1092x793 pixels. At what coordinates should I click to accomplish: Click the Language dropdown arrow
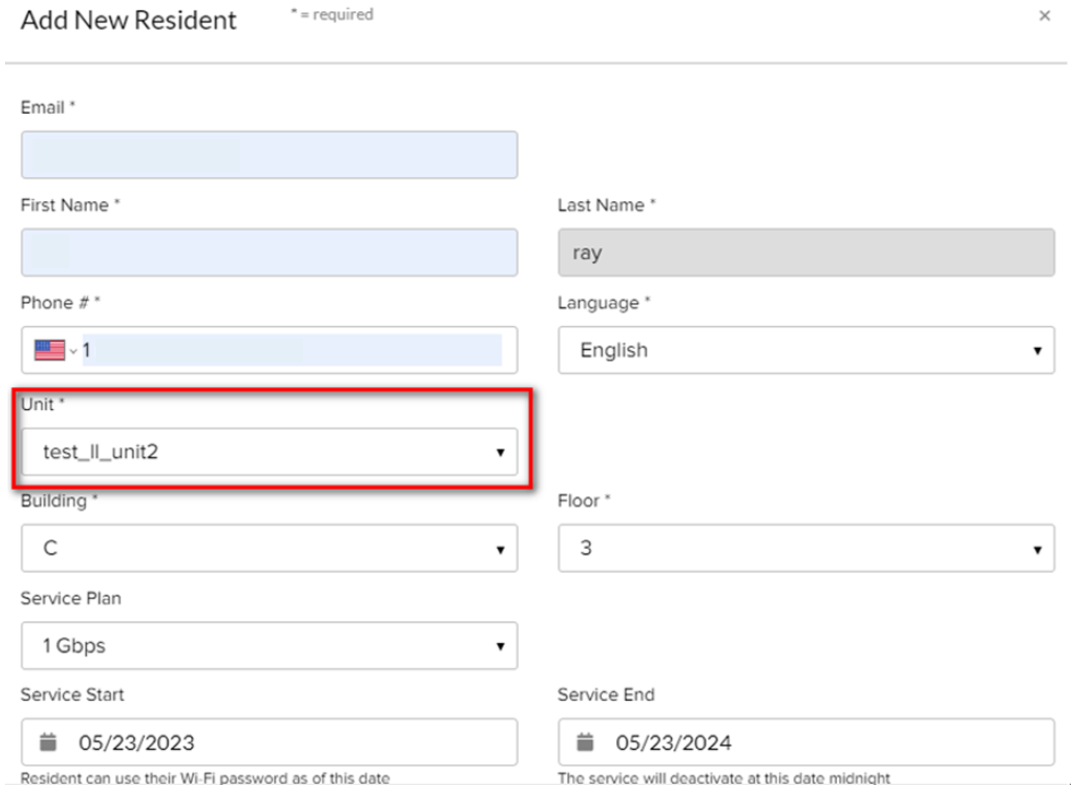1037,351
